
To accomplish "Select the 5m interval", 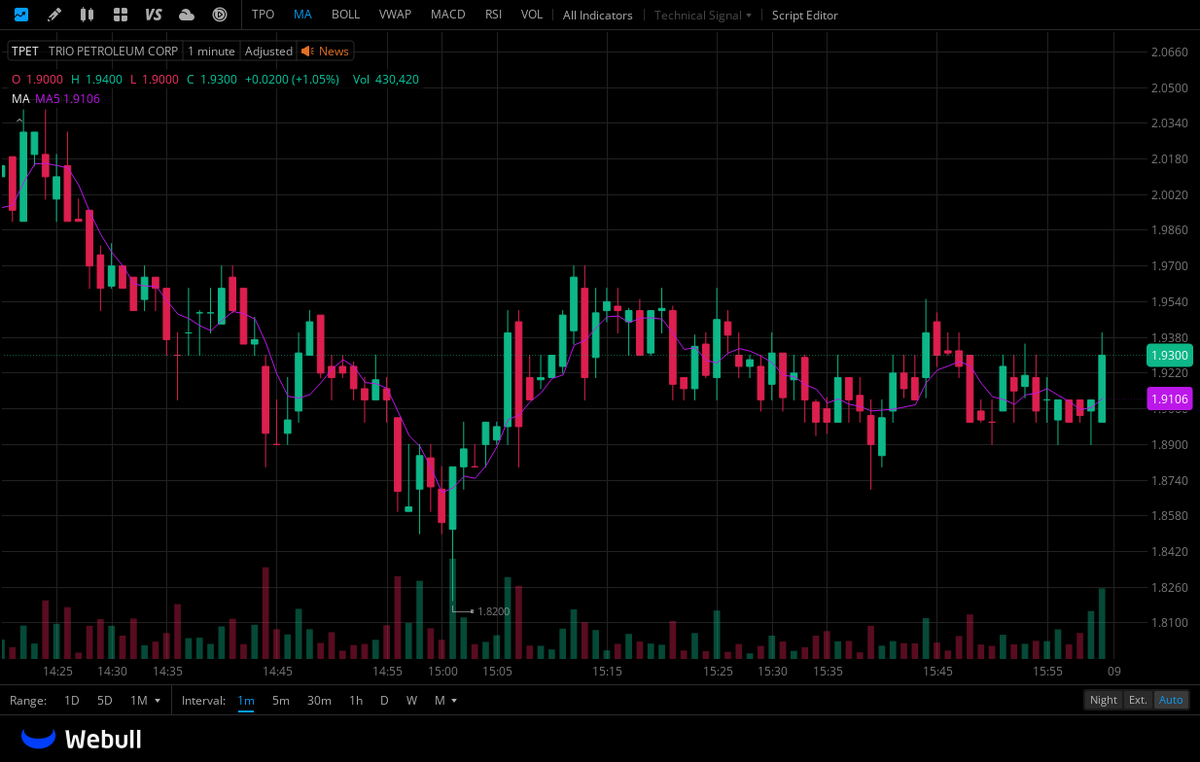I will tap(281, 700).
